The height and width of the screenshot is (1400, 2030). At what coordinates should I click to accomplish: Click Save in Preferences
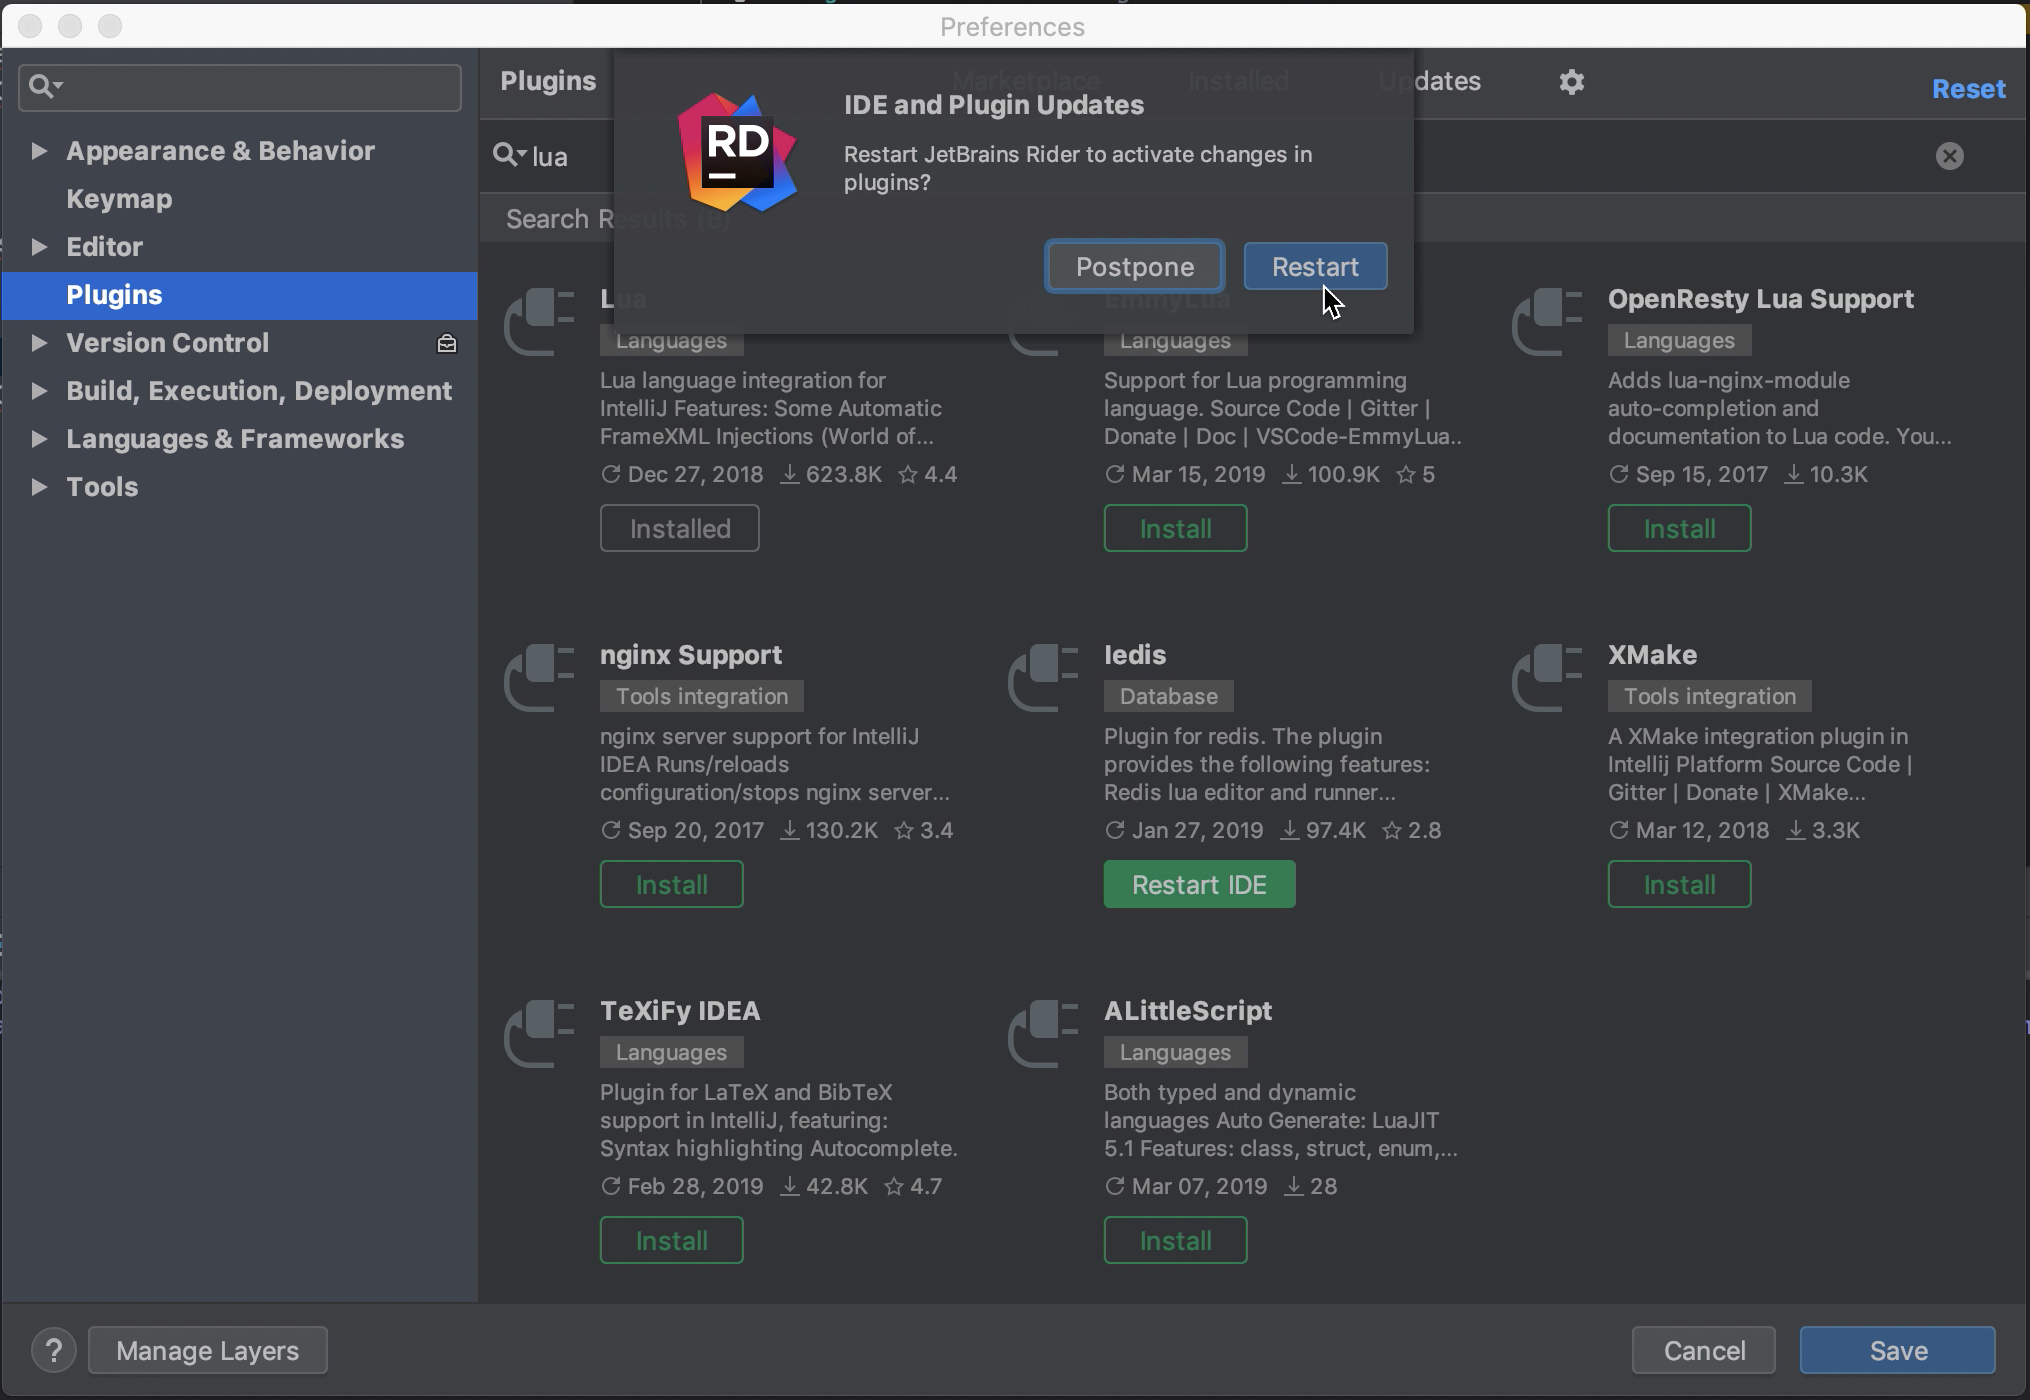point(1898,1351)
